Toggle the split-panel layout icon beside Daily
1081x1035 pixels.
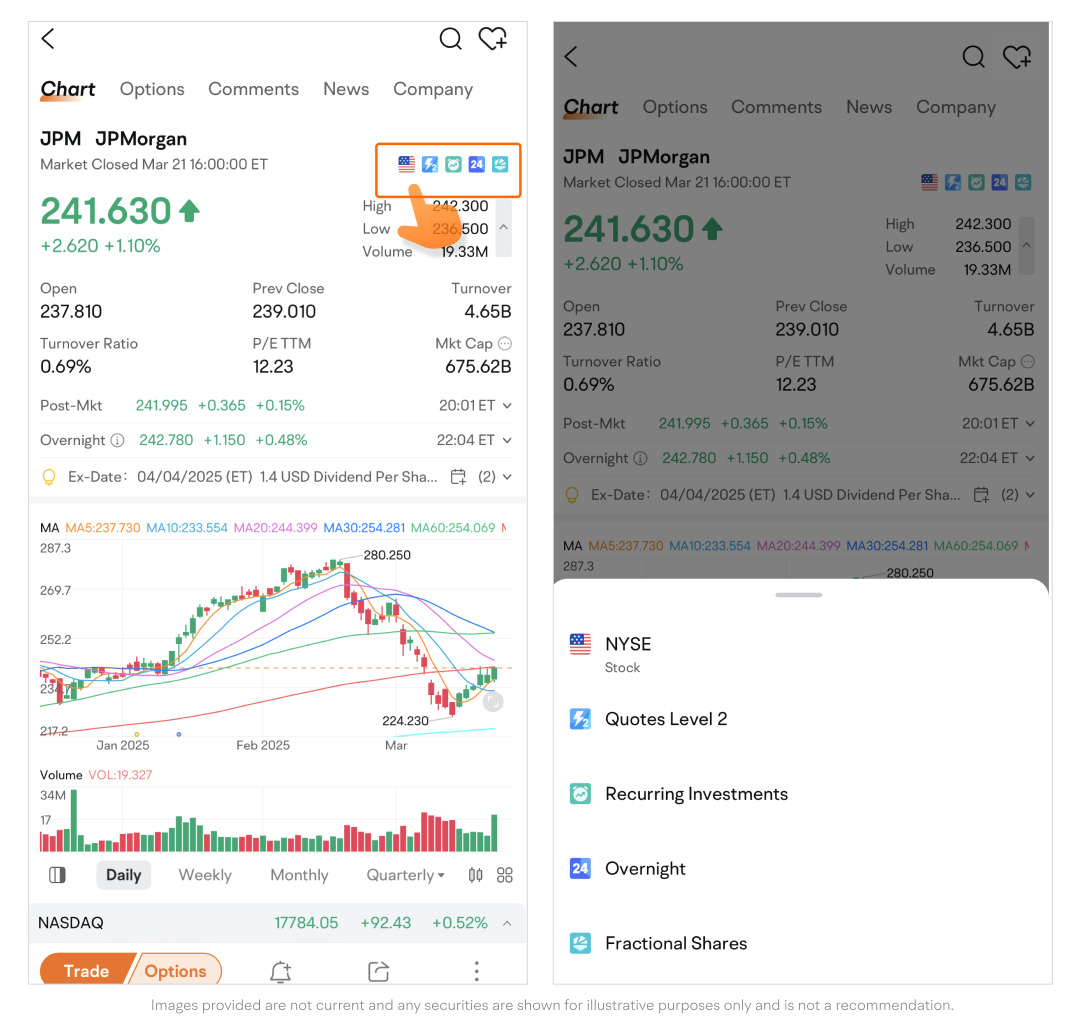click(57, 875)
